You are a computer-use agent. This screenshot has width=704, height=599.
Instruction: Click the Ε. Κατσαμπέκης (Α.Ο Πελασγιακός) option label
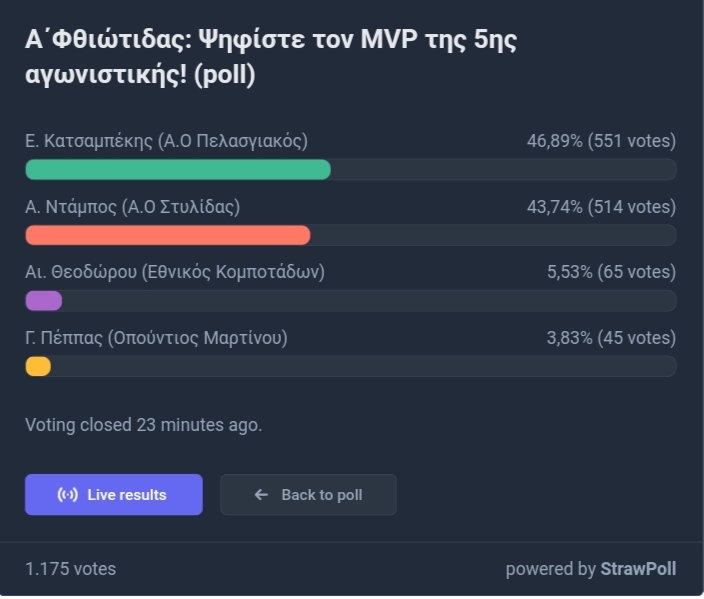(x=166, y=141)
